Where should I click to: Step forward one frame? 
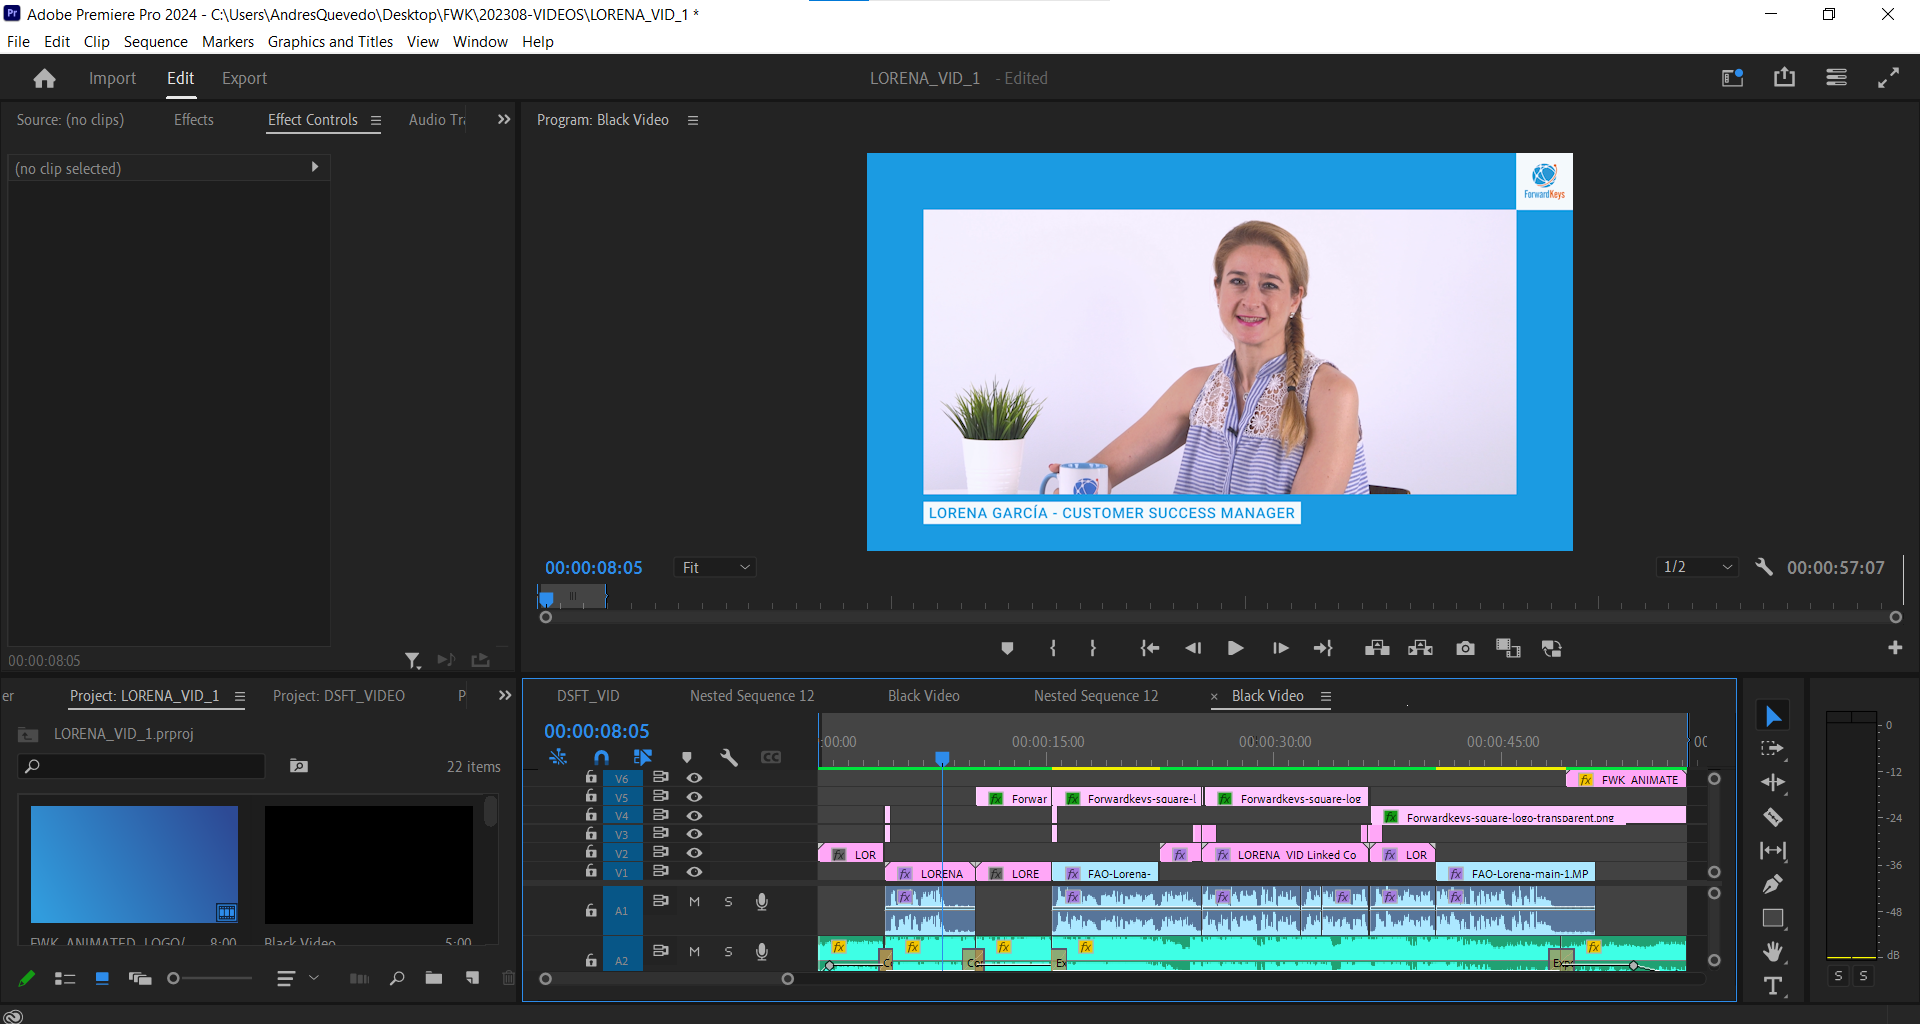coord(1280,648)
